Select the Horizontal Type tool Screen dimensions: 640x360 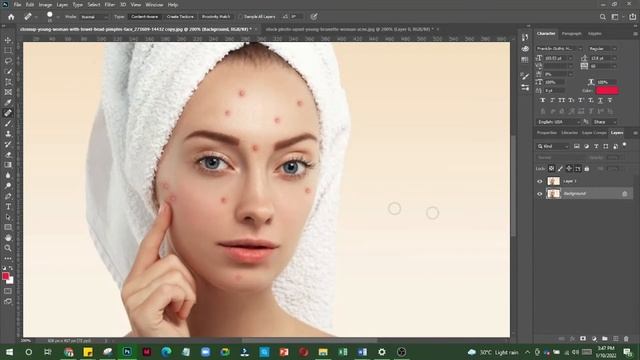(x=8, y=207)
